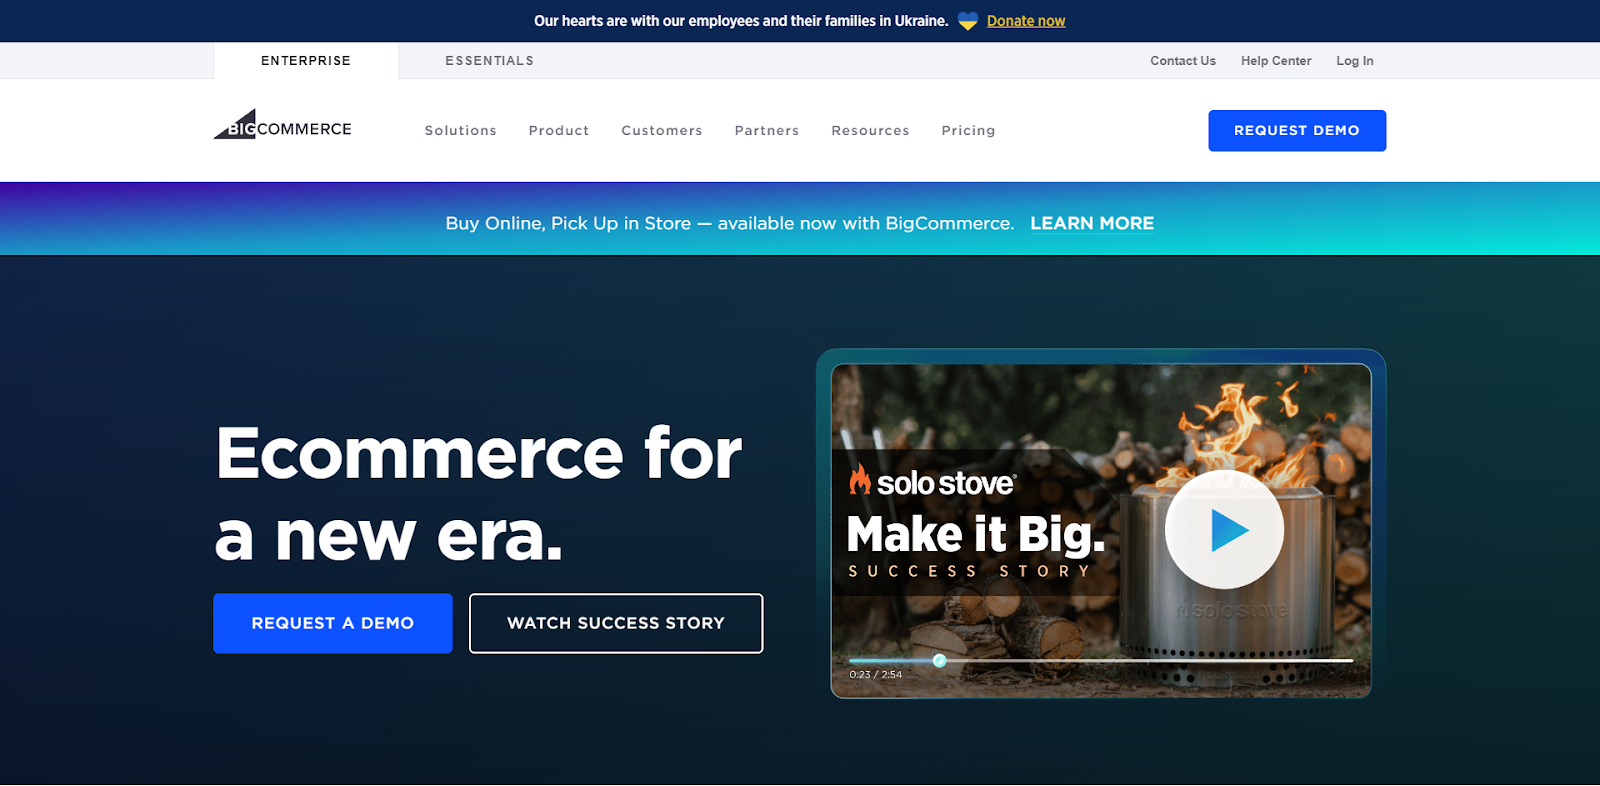Click the Watch Success Story button
This screenshot has height=786, width=1600.
(616, 623)
